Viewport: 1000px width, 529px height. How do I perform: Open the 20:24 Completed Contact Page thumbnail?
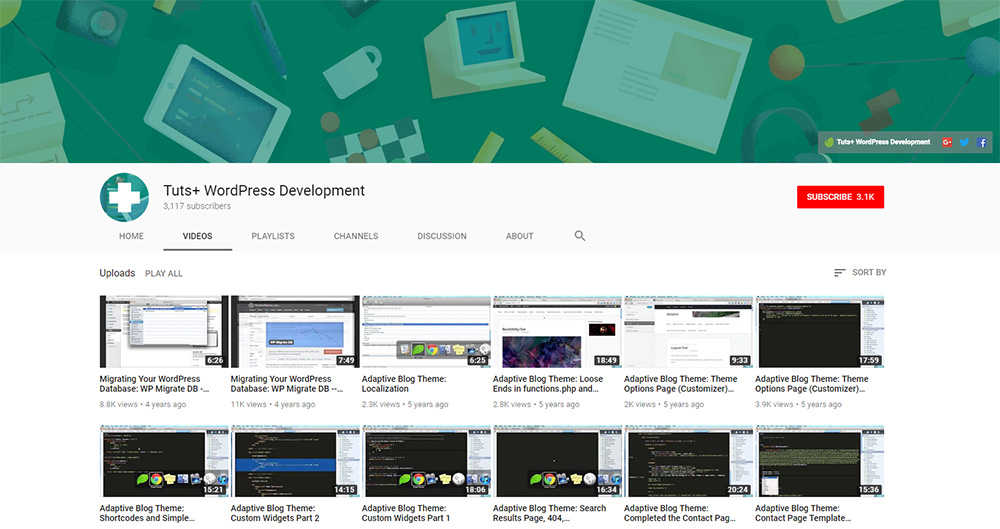click(x=688, y=461)
